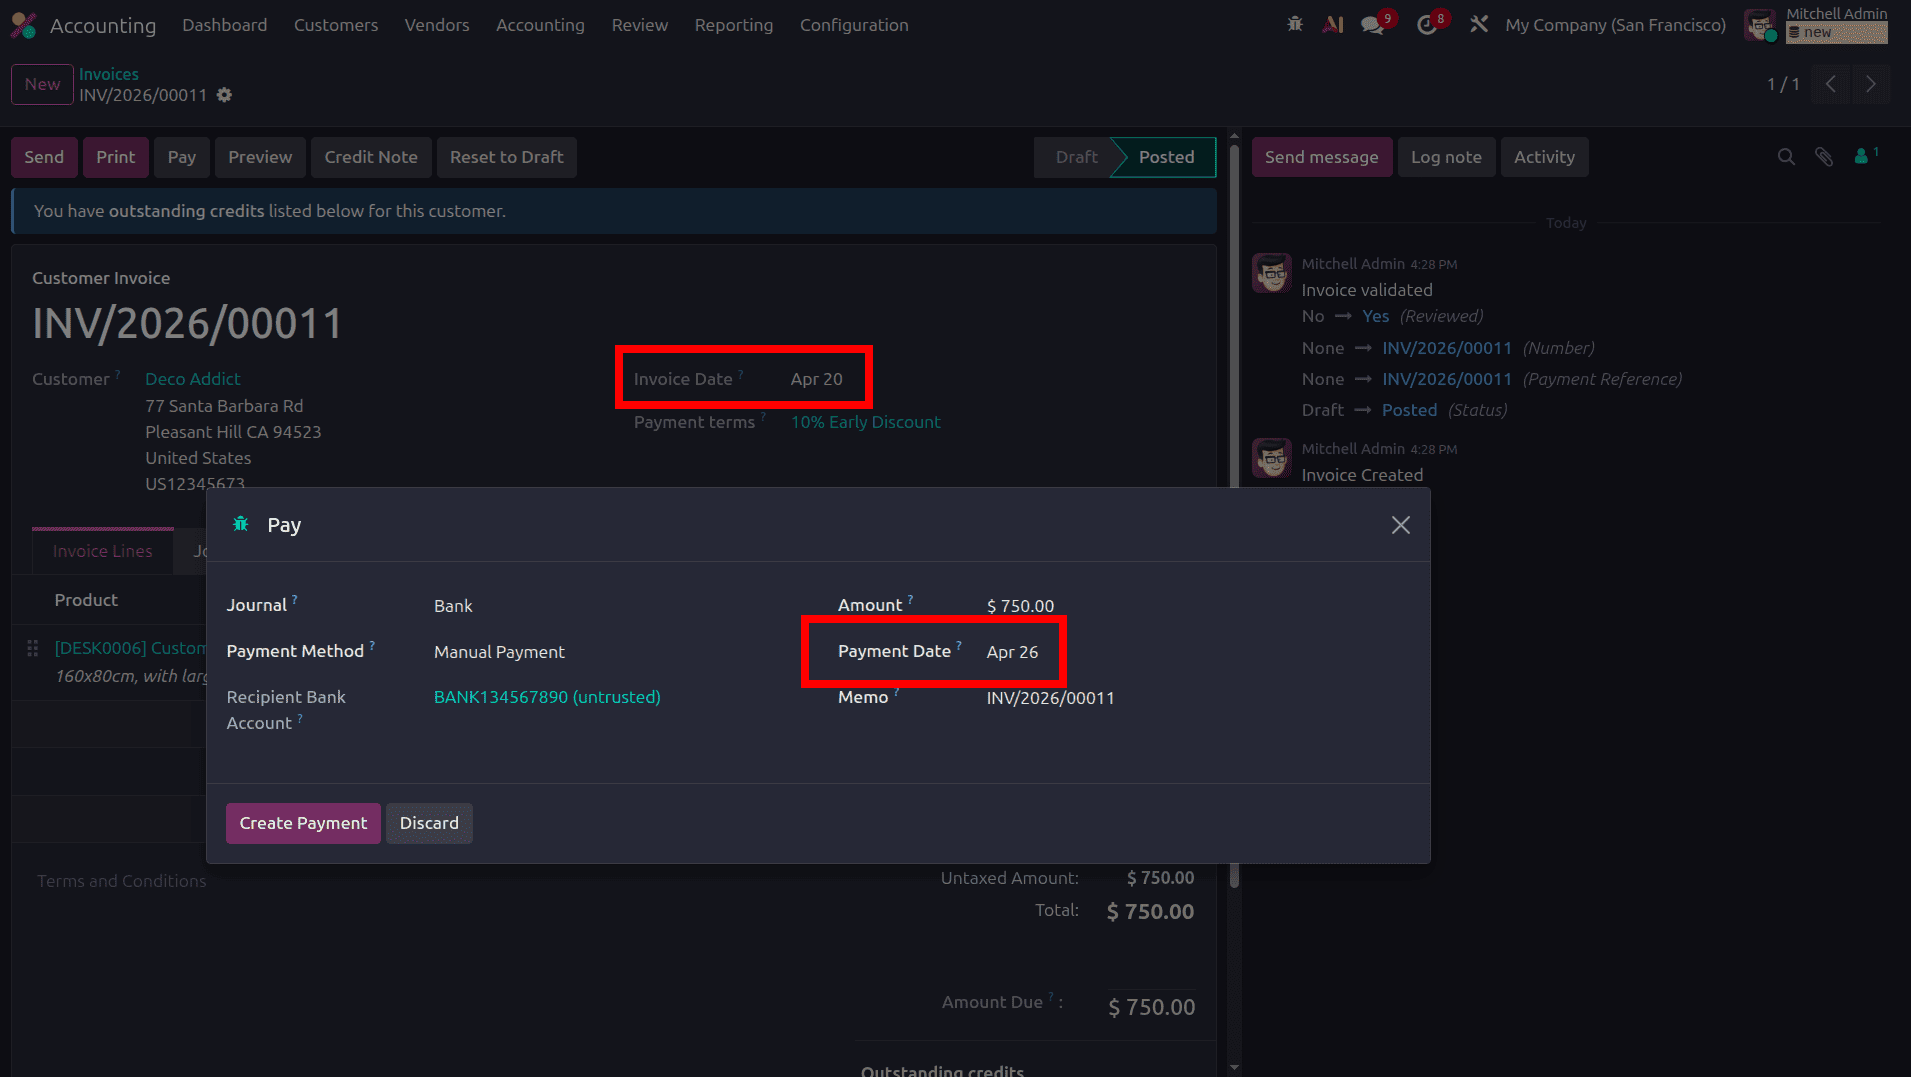Viewport: 1911px width, 1077px height.
Task: Report a bug via the bug icon
Action: pos(1295,24)
